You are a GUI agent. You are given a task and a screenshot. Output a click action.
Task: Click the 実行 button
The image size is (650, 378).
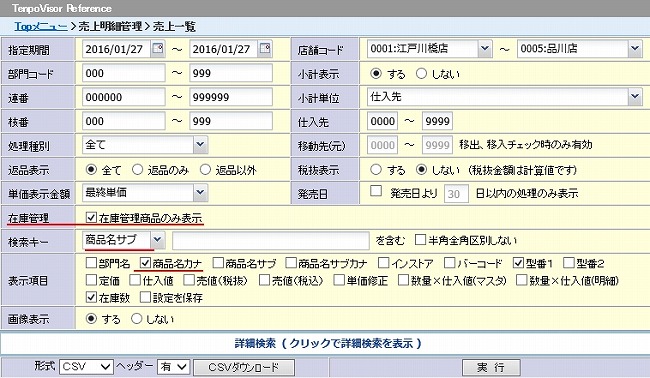pos(491,367)
